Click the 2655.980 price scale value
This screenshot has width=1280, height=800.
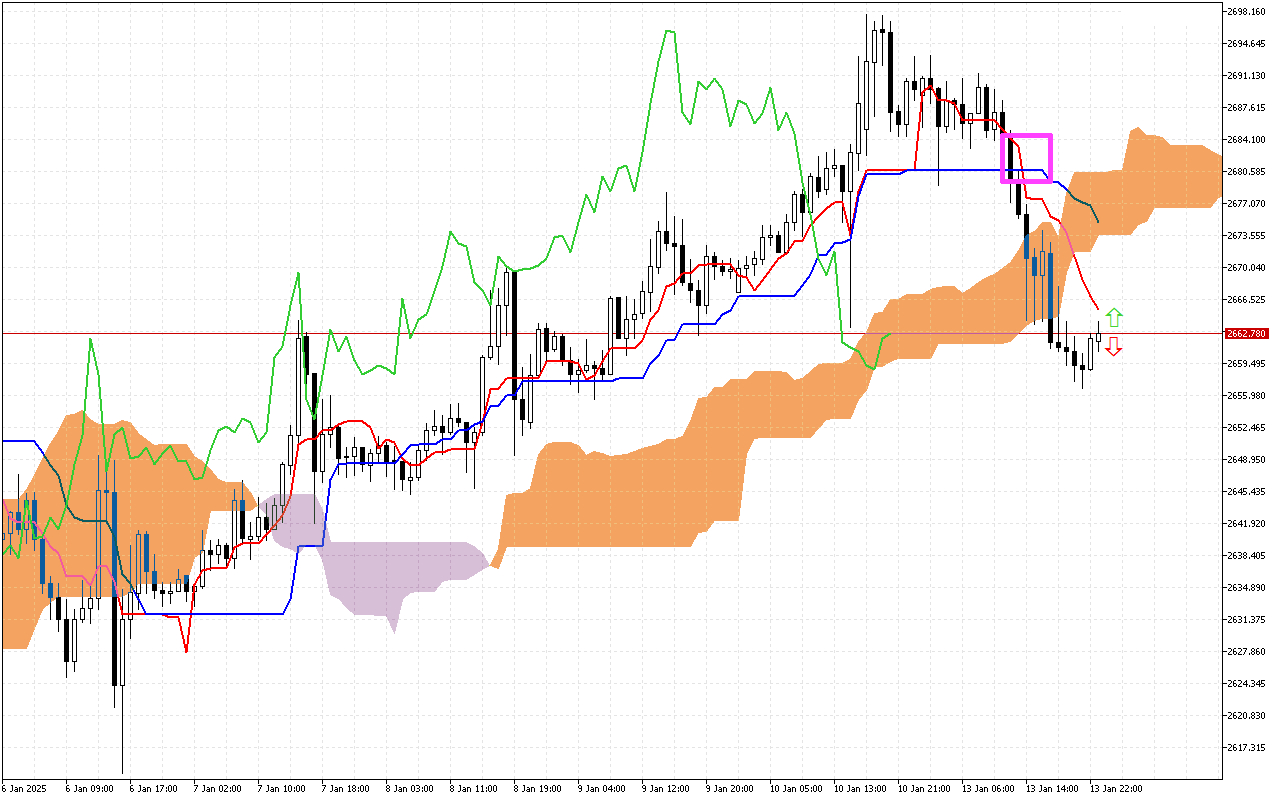(x=1247, y=396)
